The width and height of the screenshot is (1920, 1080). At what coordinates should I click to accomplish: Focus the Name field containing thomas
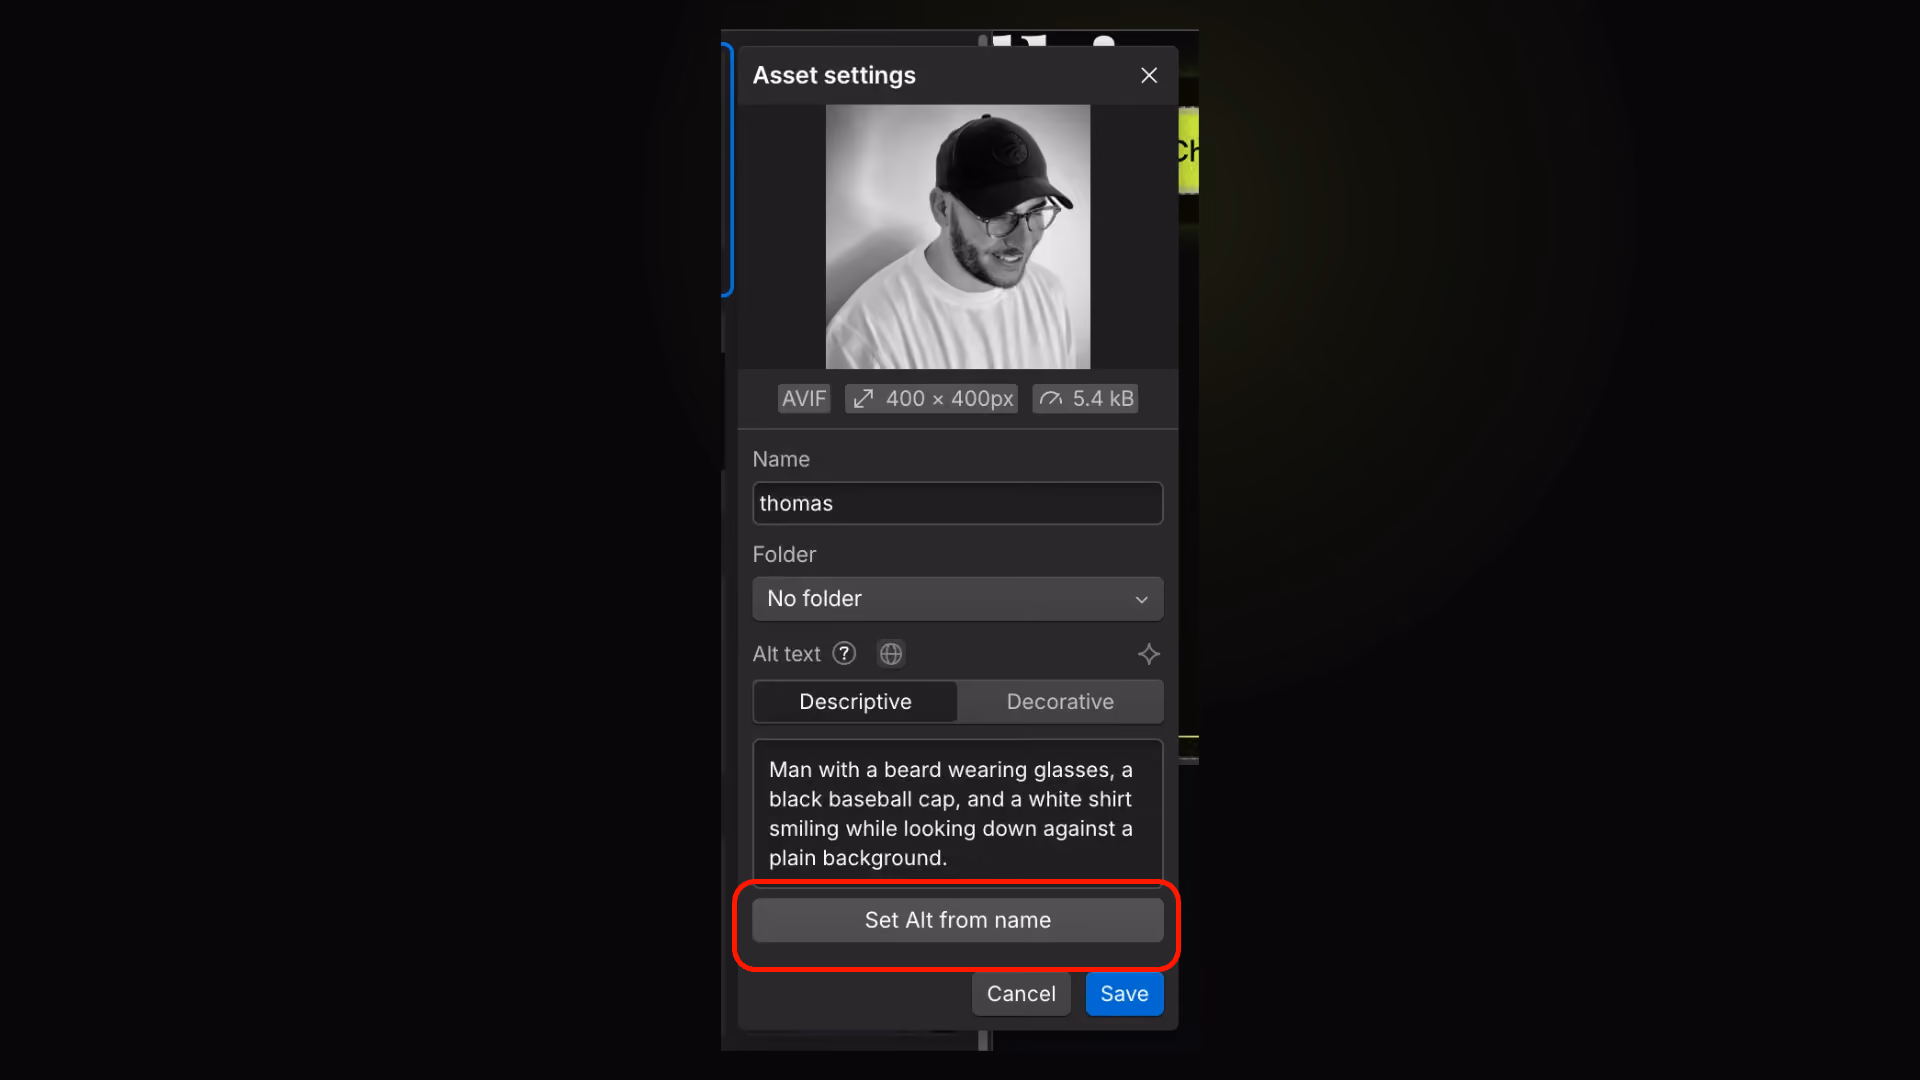coord(958,504)
